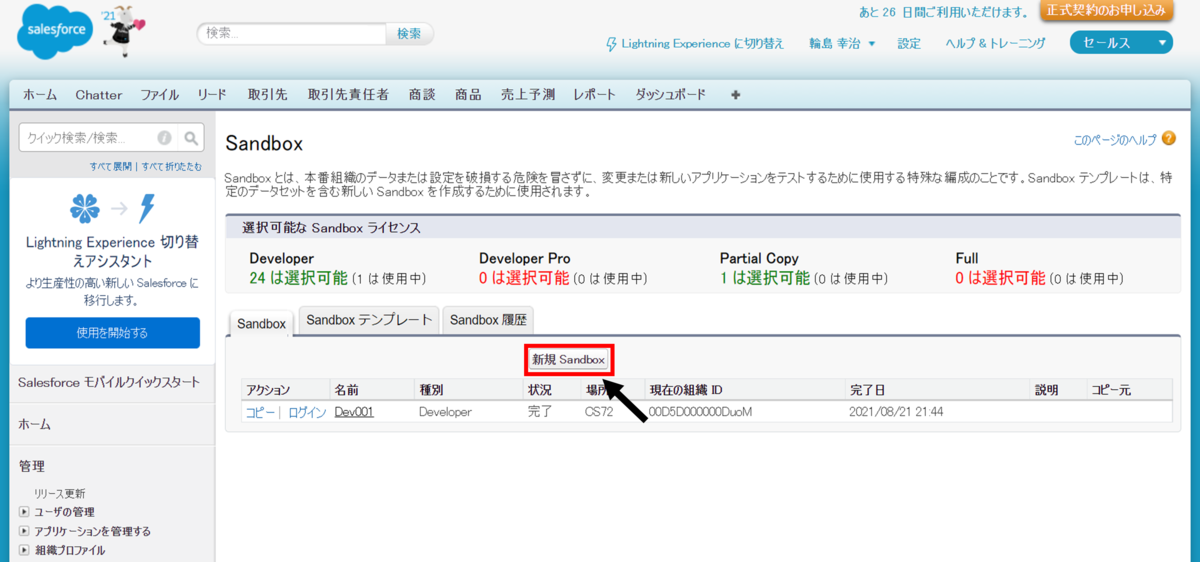The width and height of the screenshot is (1200, 562).
Task: Click the quick find magnifier icon
Action: tap(191, 138)
